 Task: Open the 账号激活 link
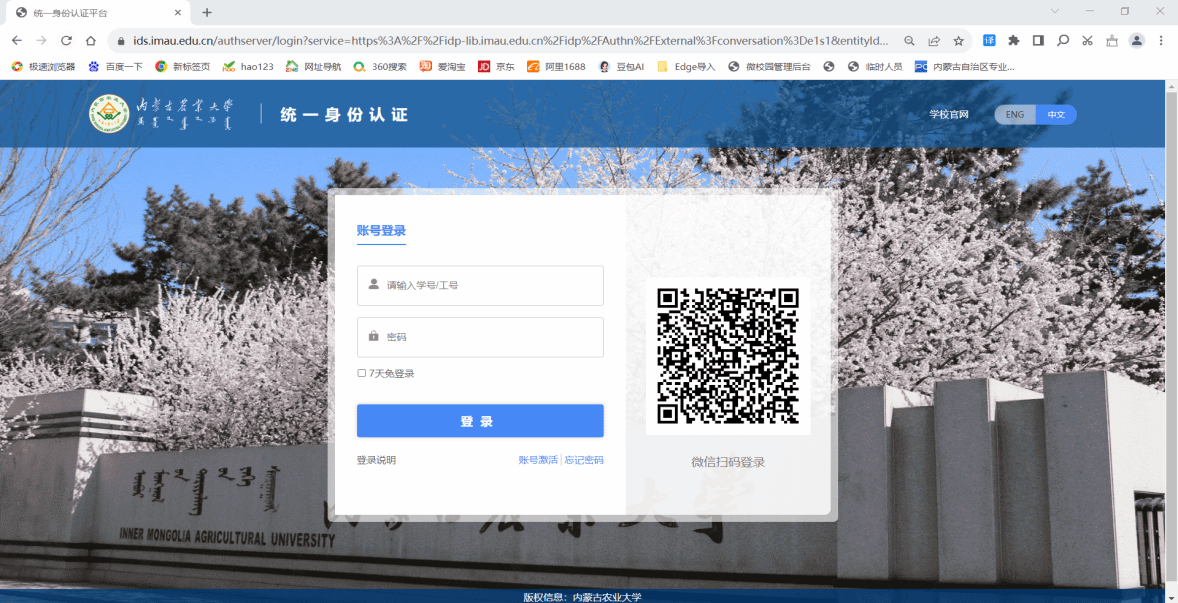(x=538, y=460)
